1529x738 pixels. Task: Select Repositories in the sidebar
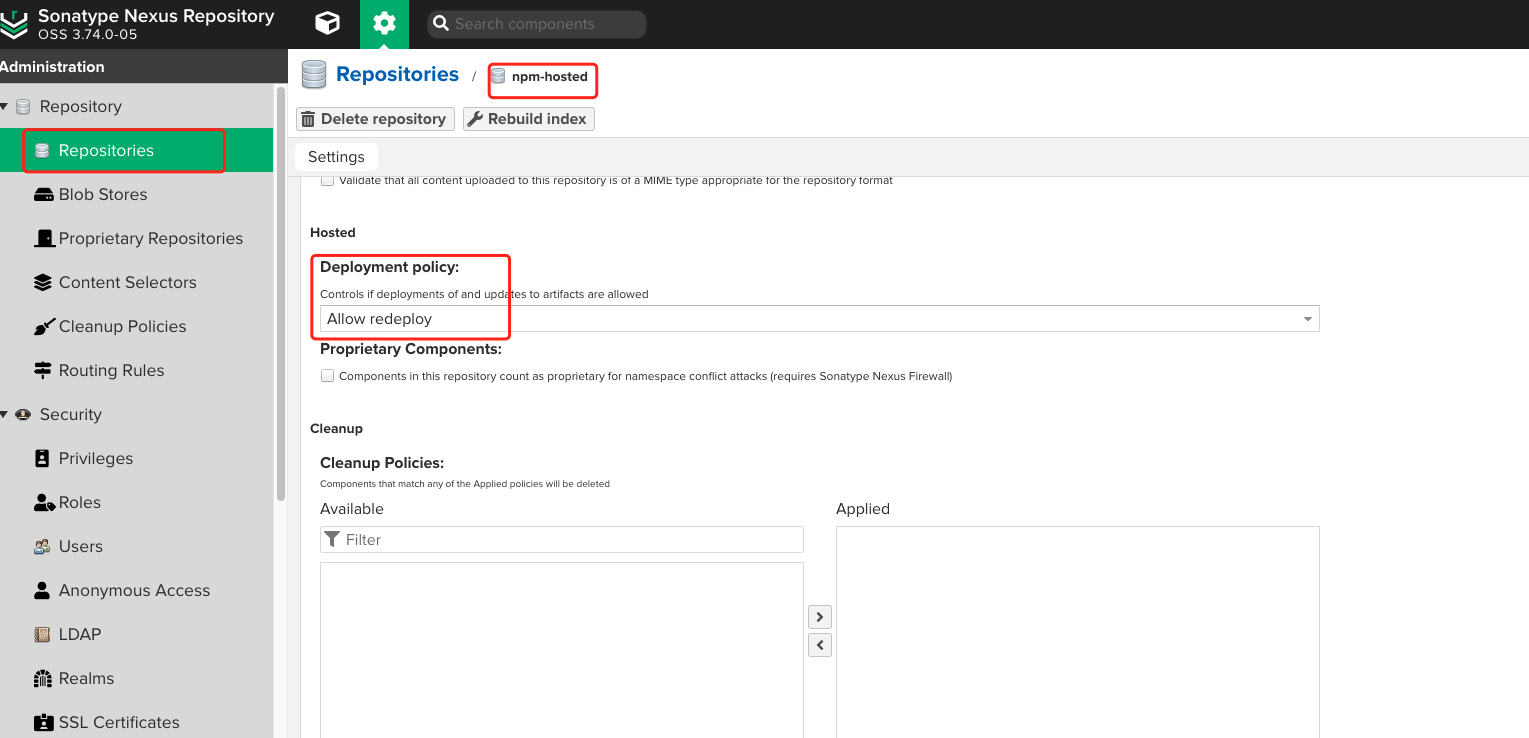[136, 151]
